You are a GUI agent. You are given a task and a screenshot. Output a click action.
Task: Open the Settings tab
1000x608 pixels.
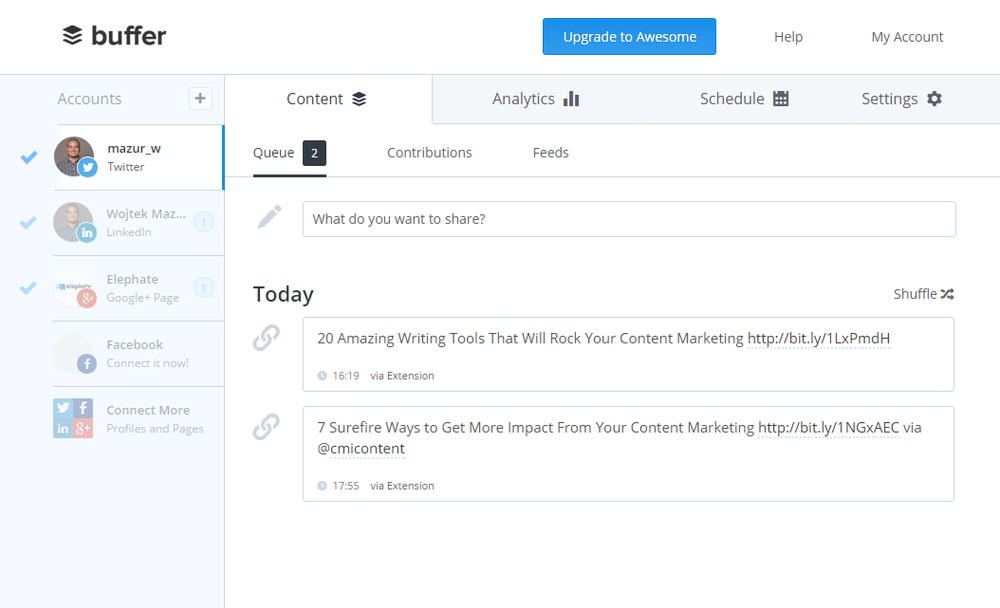(x=901, y=99)
